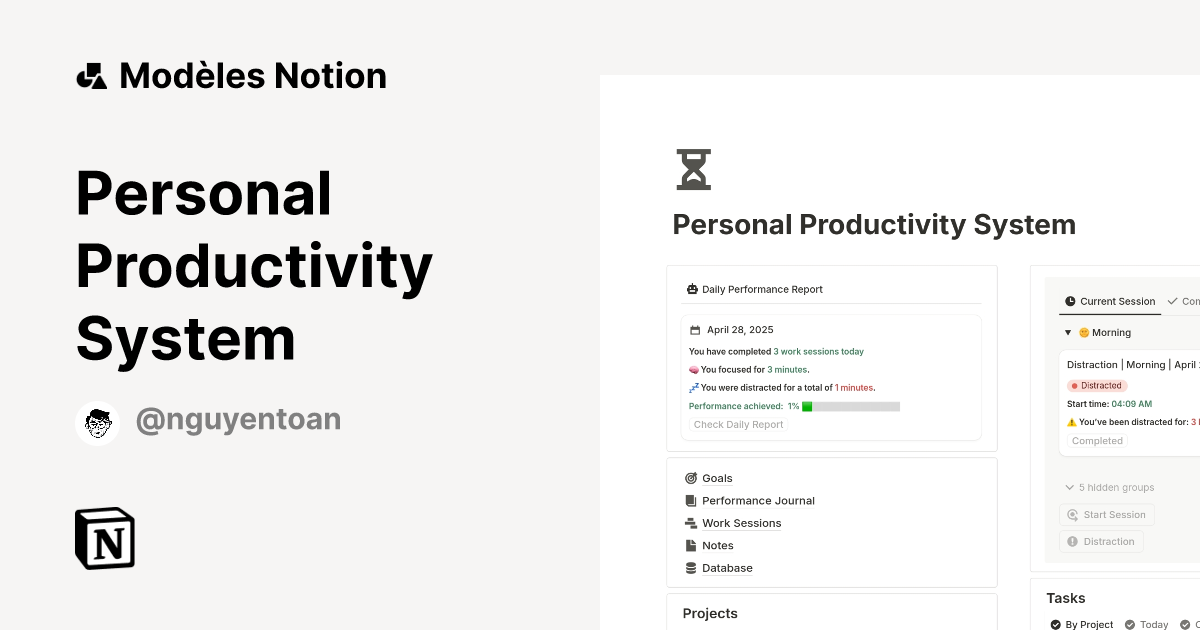This screenshot has width=1200, height=630.
Task: Select the Work Sessions icon
Action: click(691, 523)
